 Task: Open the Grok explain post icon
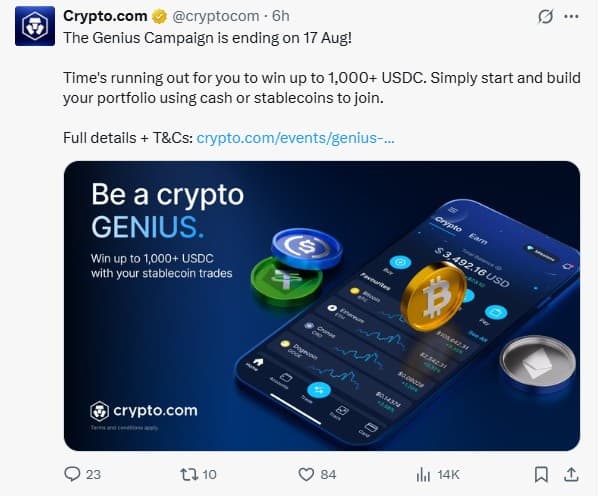(x=546, y=18)
